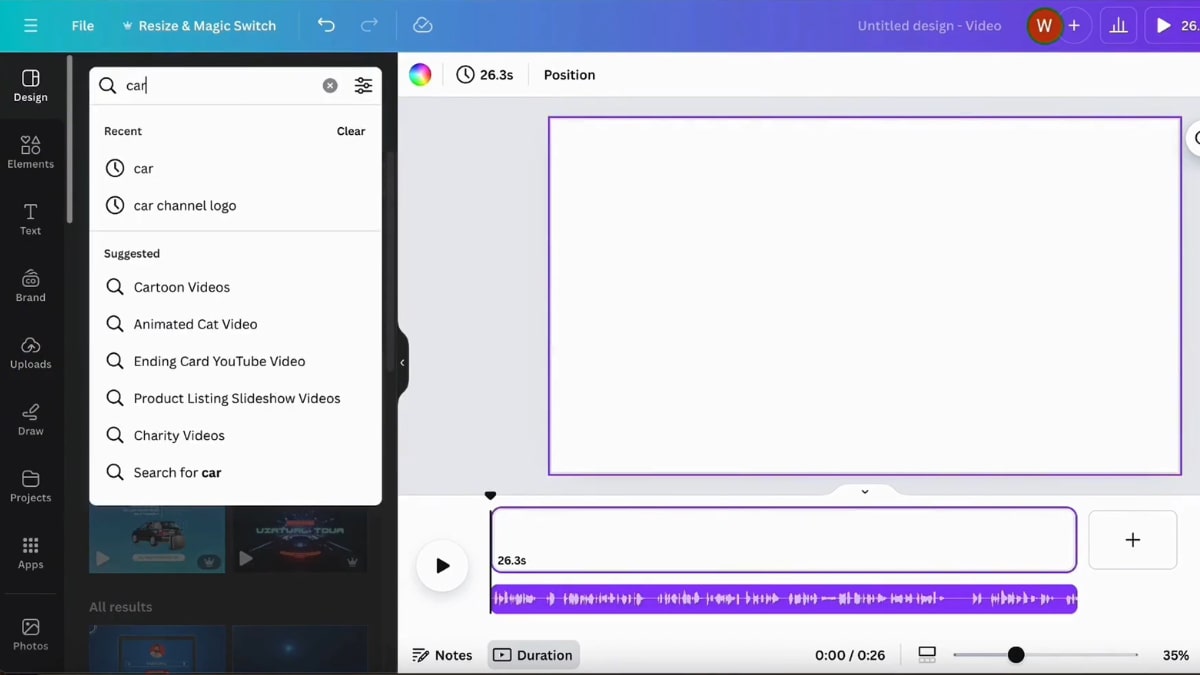
Task: Search for Cartoon Videos suggestion
Action: [x=182, y=287]
